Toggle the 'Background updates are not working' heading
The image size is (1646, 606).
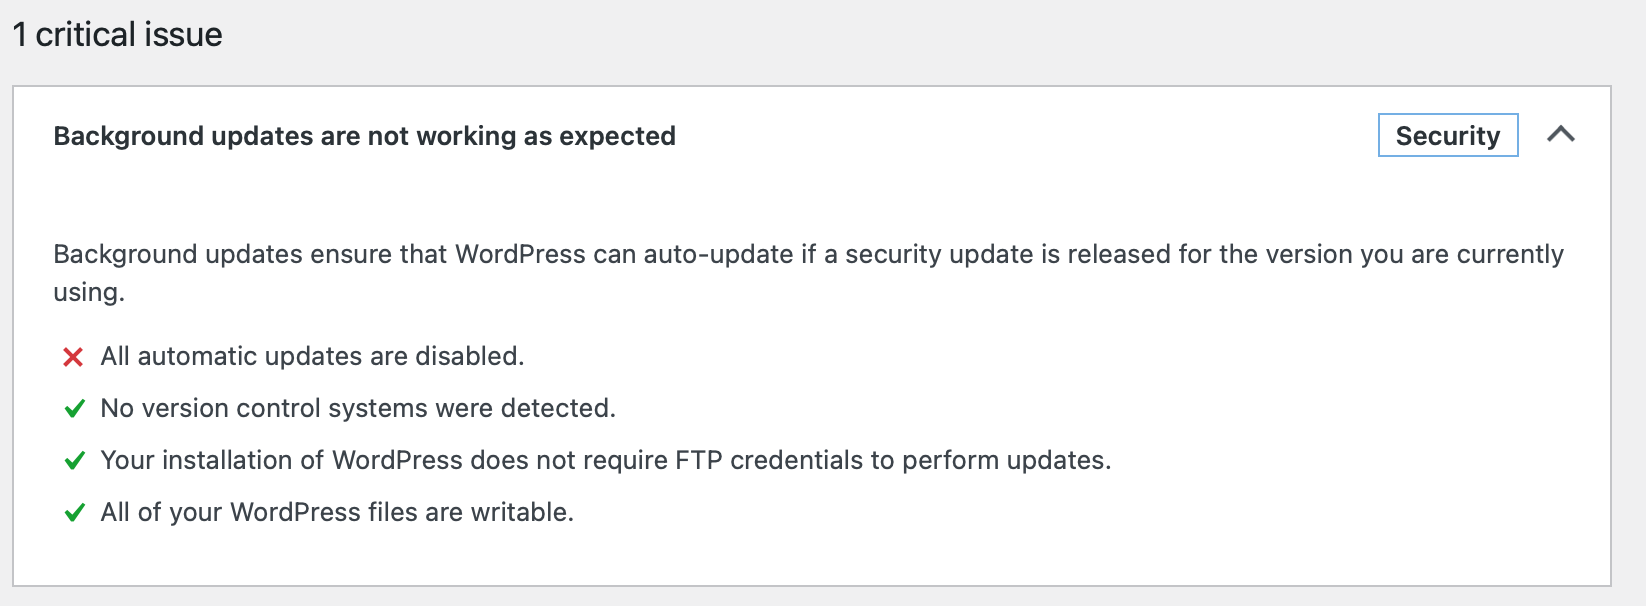pyautogui.click(x=364, y=136)
